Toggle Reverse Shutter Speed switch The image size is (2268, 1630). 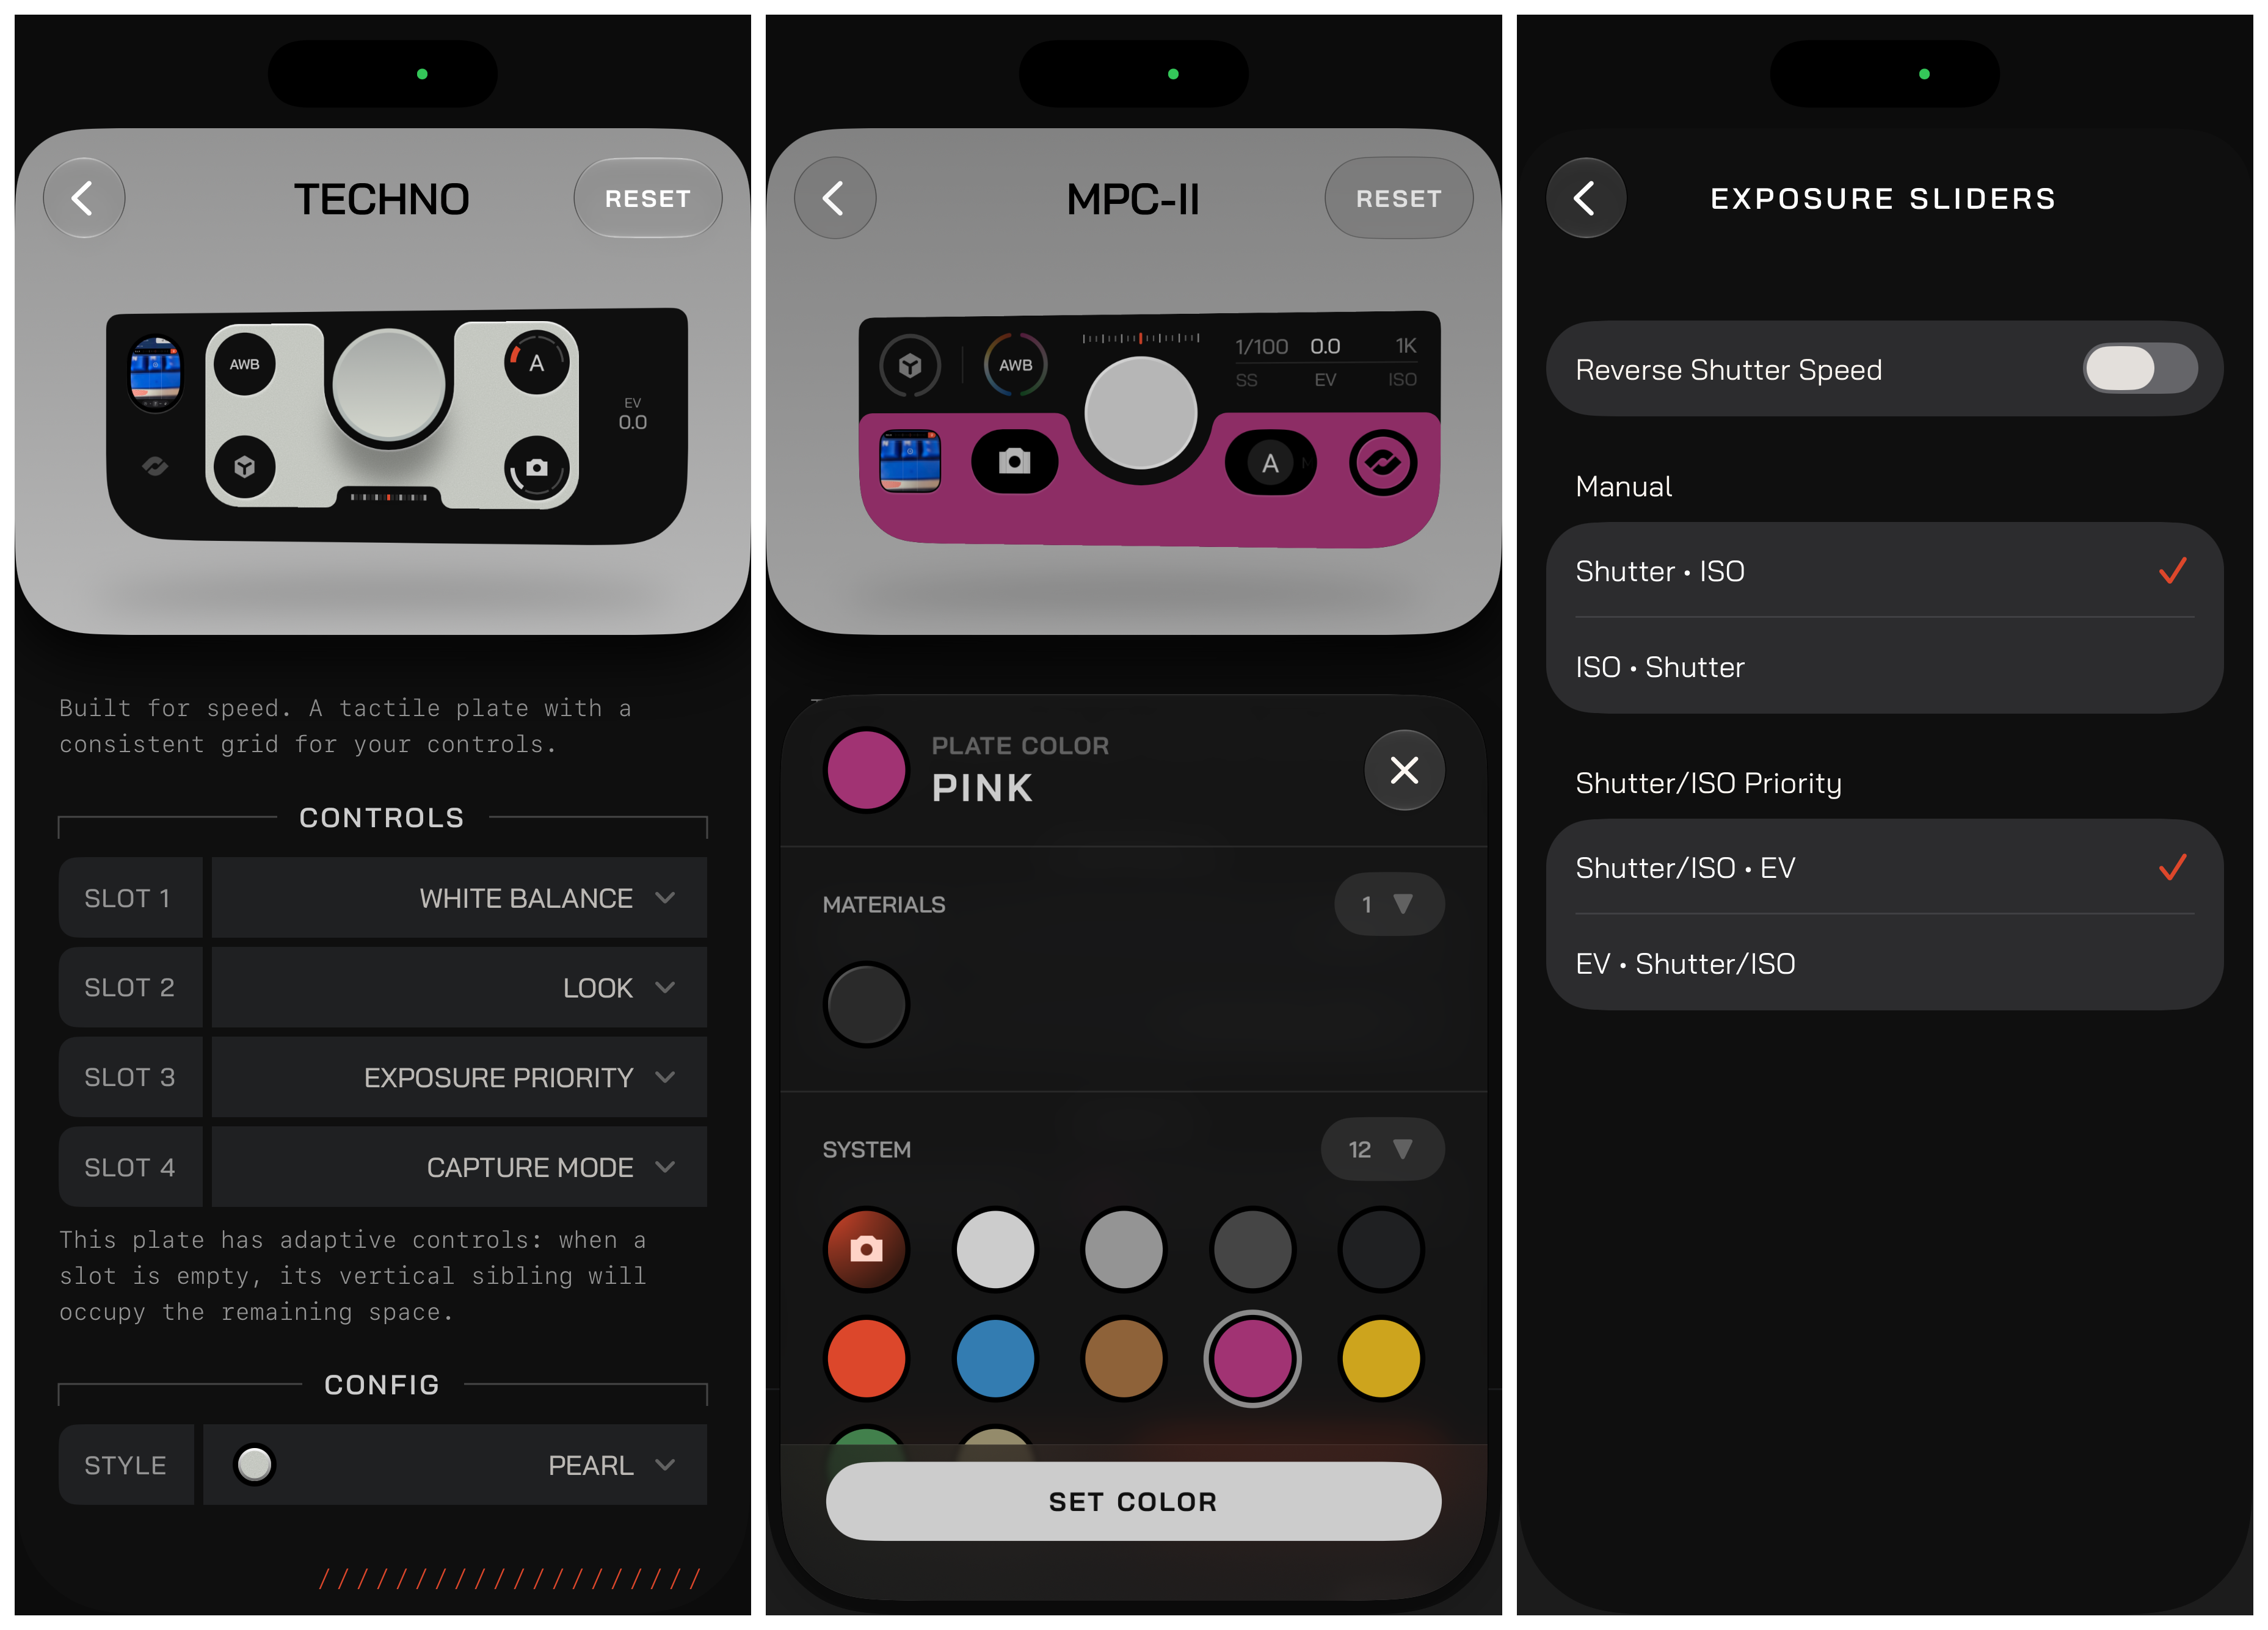click(2140, 369)
